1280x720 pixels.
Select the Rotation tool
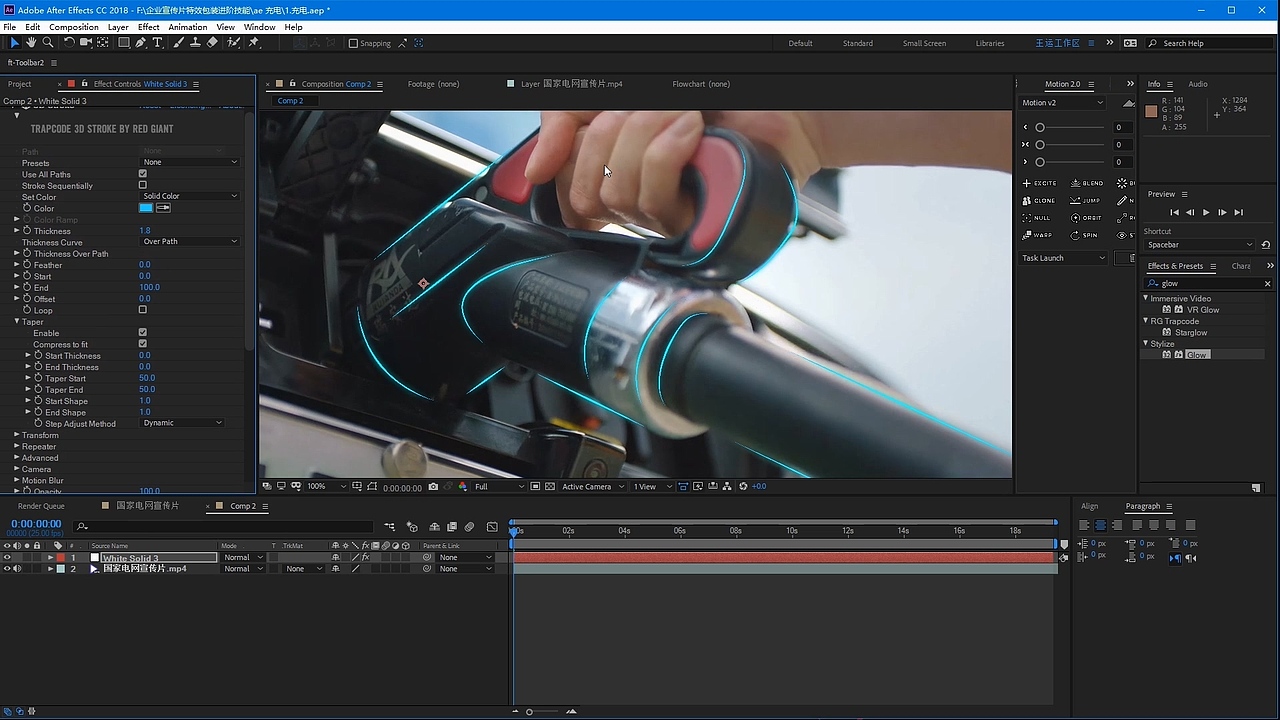(69, 43)
